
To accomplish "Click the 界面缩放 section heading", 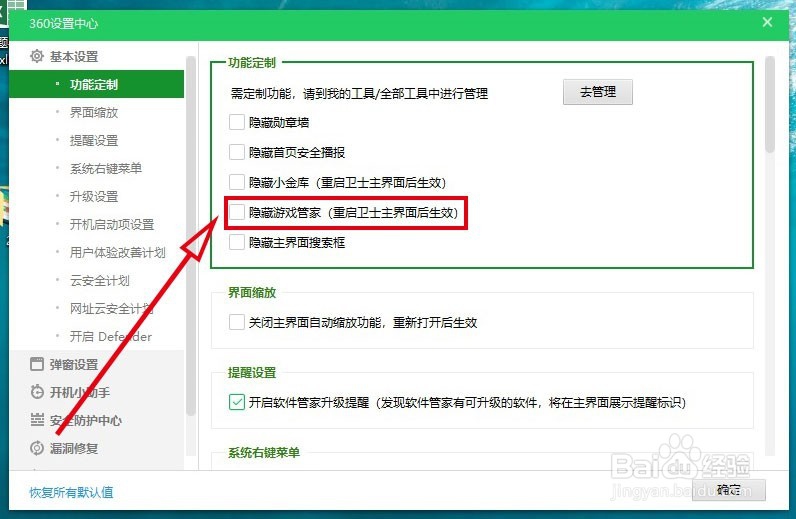I will (x=252, y=293).
